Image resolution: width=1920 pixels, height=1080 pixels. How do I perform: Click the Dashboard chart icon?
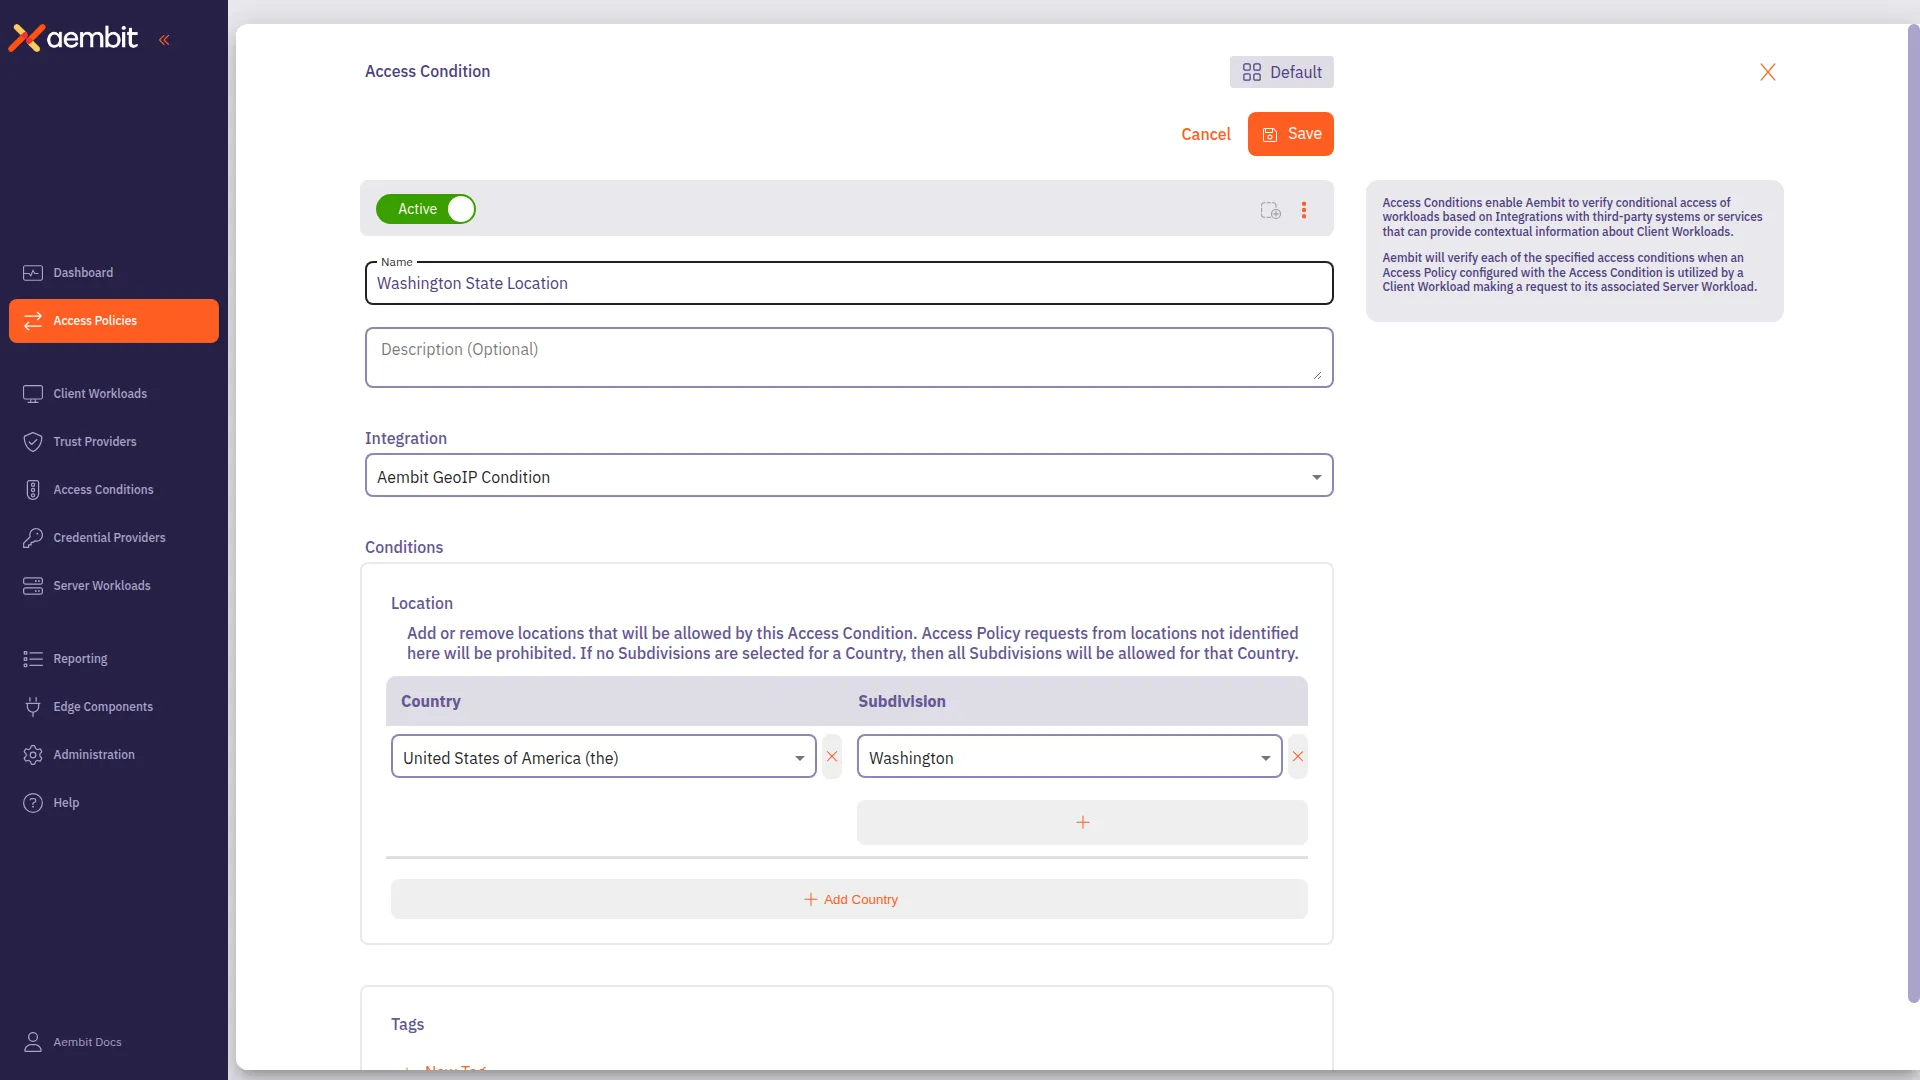pos(33,273)
